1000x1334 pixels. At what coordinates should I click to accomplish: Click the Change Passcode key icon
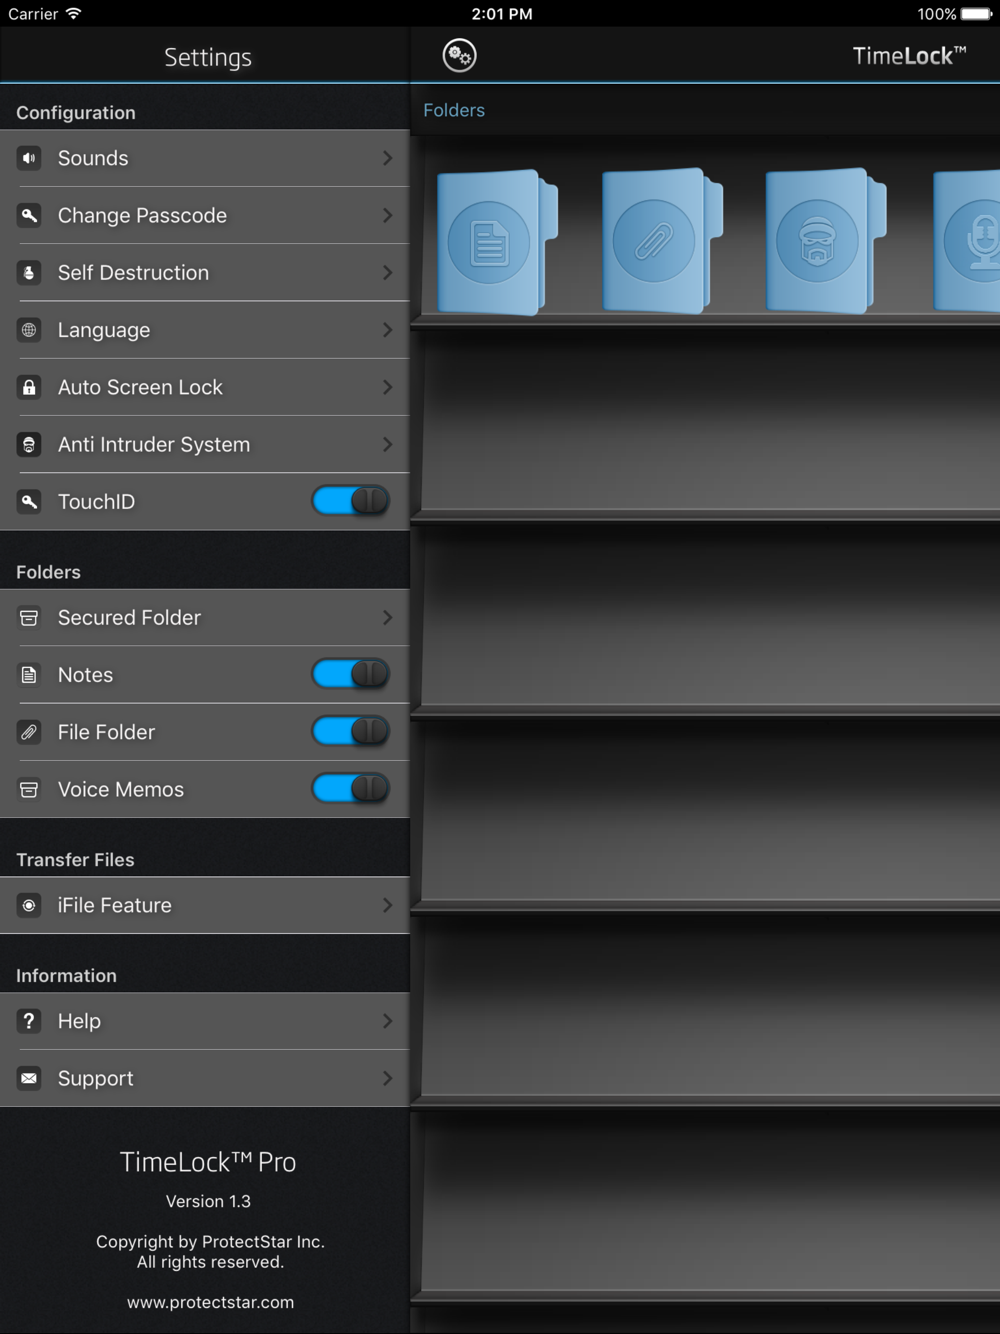click(x=29, y=215)
